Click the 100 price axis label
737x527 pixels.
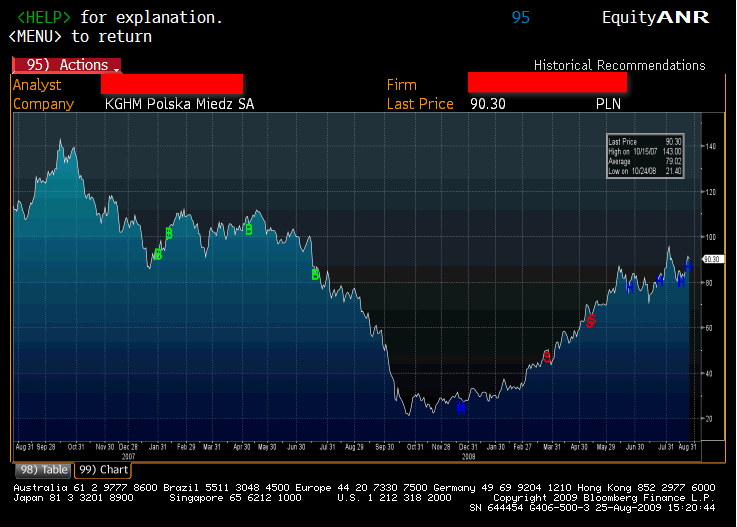click(x=710, y=237)
